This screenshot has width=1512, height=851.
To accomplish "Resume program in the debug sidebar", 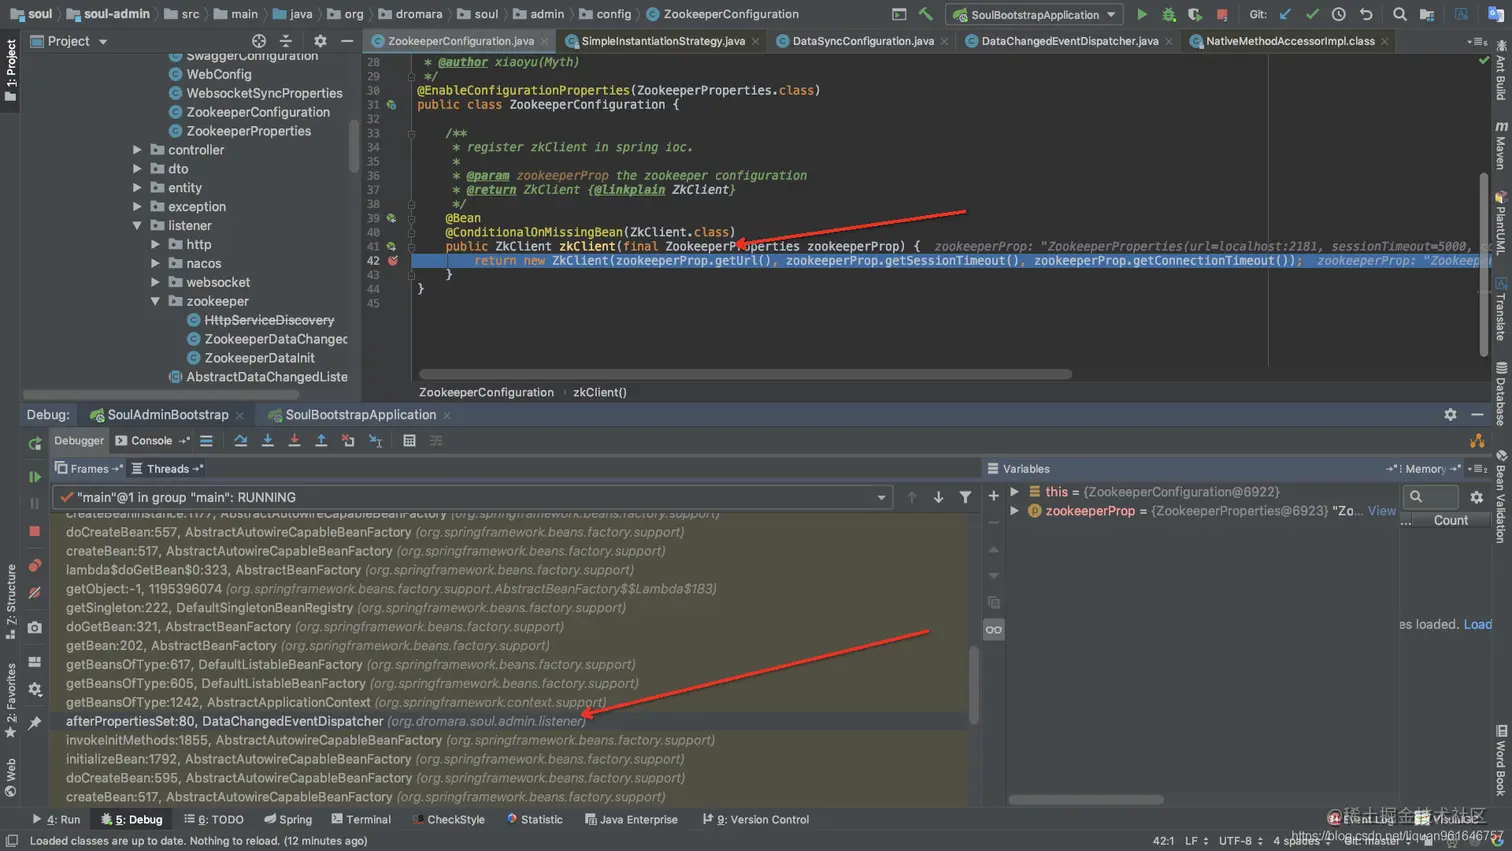I will [x=35, y=477].
